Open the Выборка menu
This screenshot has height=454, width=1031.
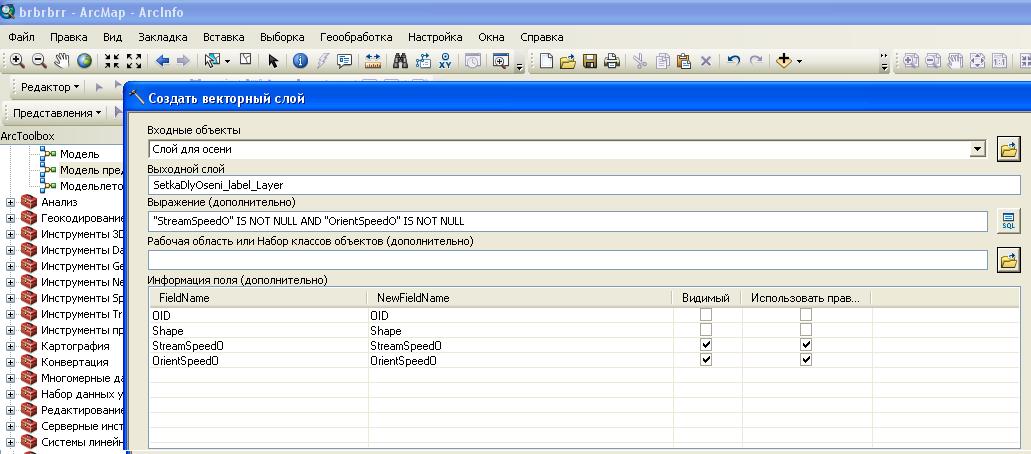click(281, 37)
